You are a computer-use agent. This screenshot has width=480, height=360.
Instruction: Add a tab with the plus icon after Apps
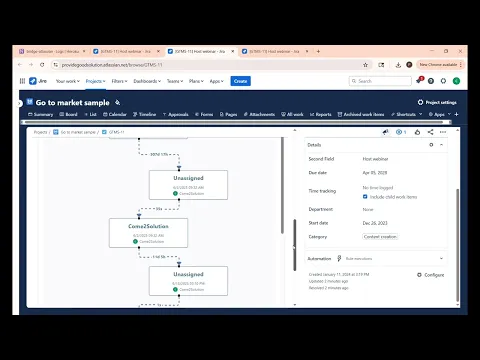point(456,114)
